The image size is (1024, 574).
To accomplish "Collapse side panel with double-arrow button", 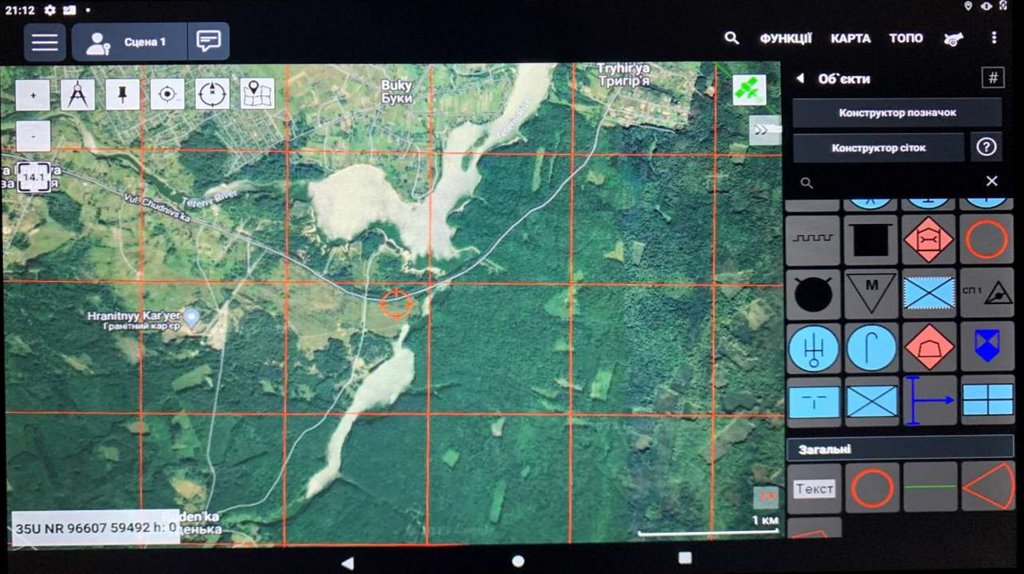I will [765, 129].
